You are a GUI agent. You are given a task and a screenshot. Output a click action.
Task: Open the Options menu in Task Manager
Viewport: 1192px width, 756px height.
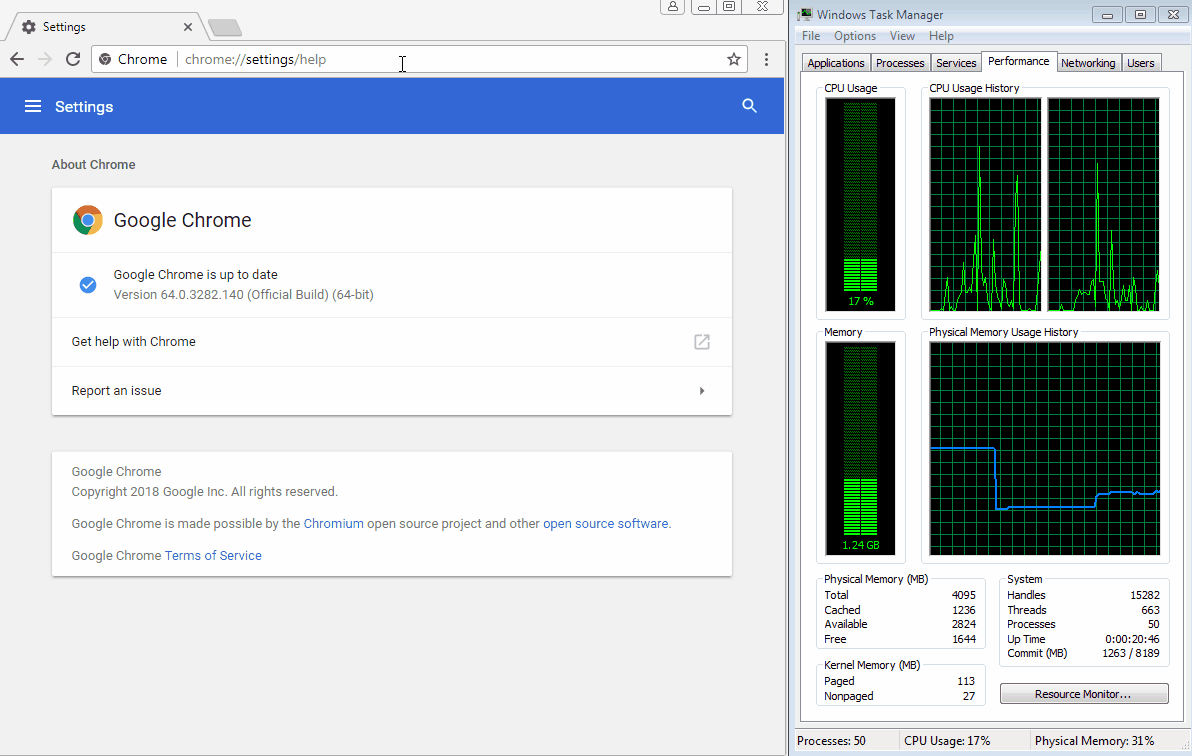855,36
